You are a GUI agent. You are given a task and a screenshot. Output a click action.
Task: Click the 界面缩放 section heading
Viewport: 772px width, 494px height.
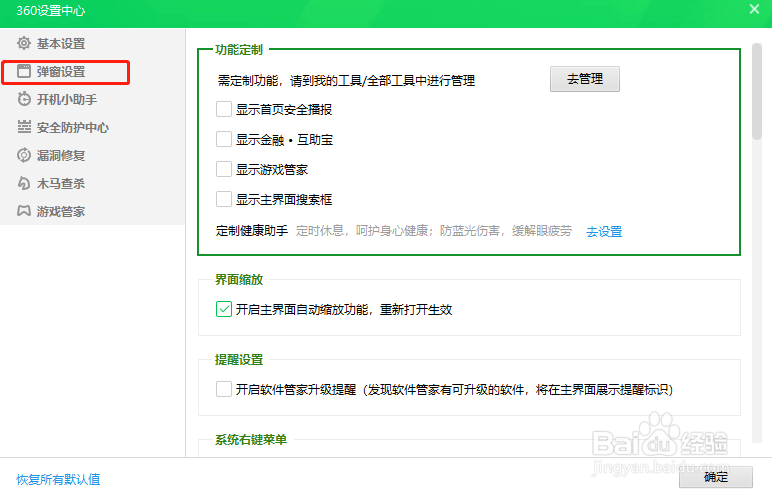click(x=239, y=280)
